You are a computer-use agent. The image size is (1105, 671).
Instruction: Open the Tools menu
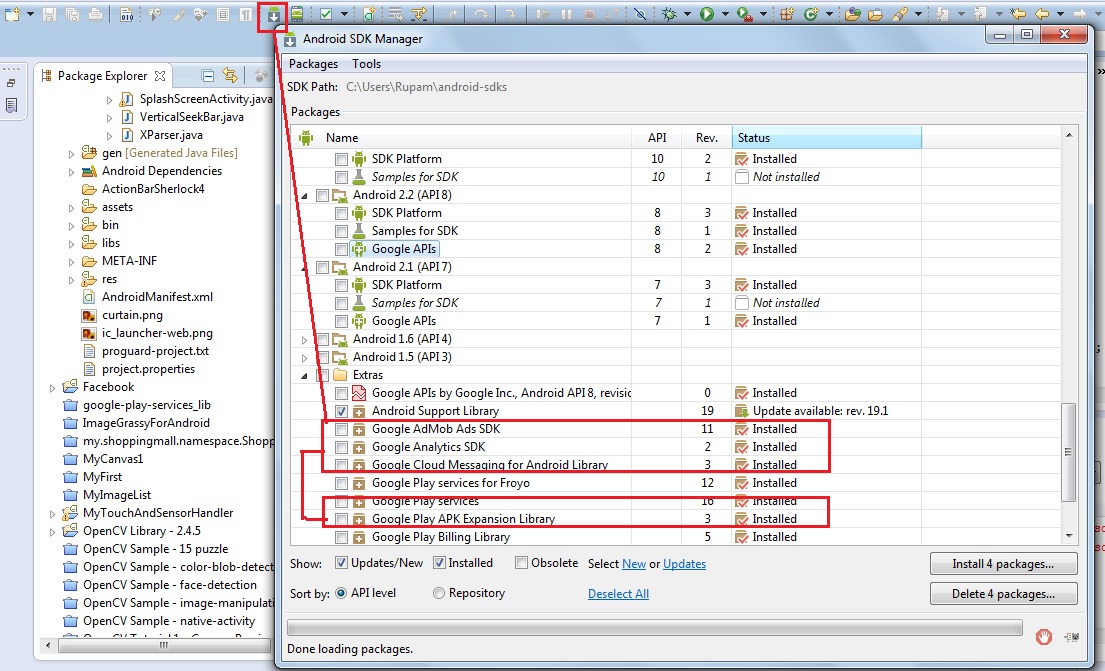coord(366,64)
